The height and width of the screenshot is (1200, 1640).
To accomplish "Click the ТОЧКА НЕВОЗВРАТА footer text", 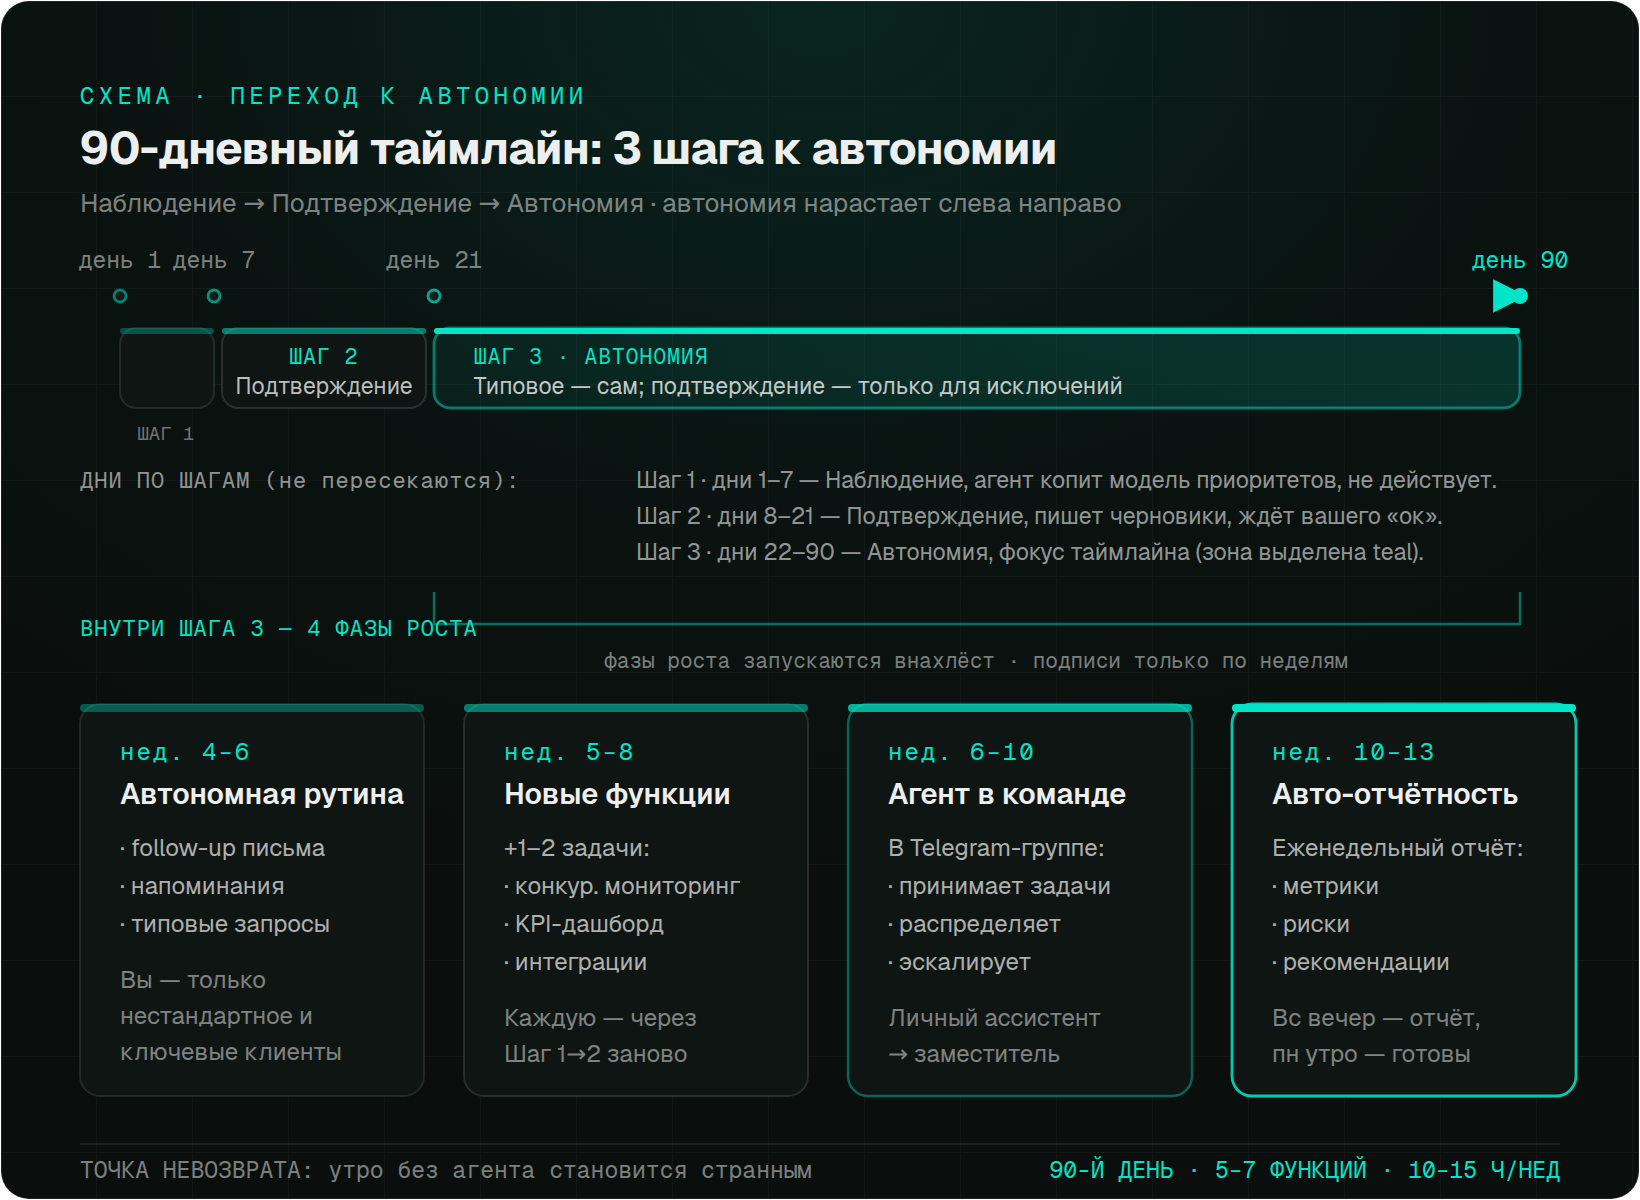I will 446,1170.
